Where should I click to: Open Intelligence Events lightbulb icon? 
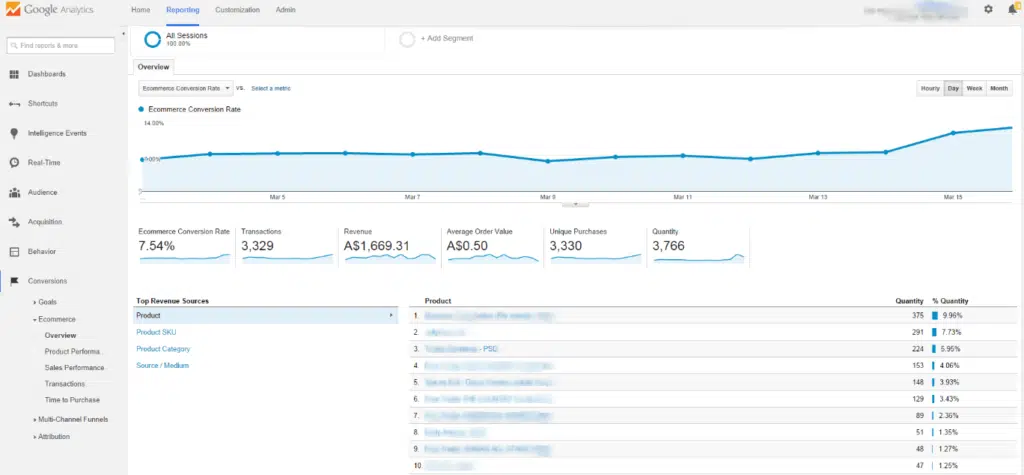point(15,133)
